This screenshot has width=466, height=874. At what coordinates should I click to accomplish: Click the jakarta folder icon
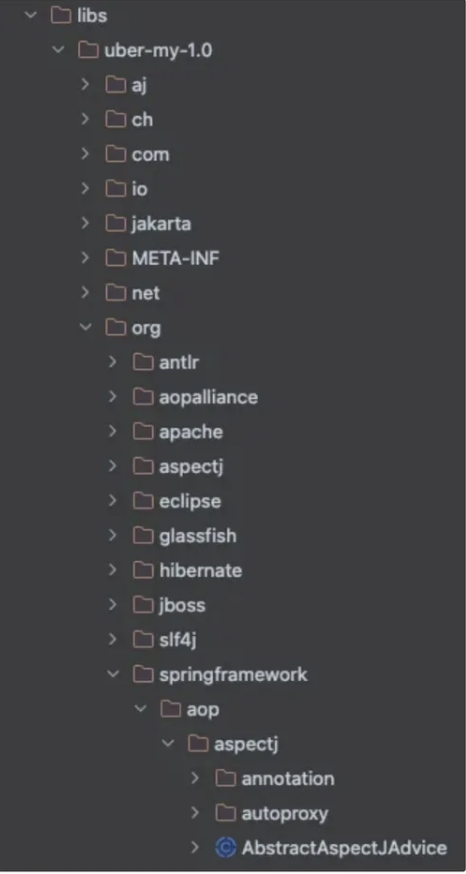115,224
